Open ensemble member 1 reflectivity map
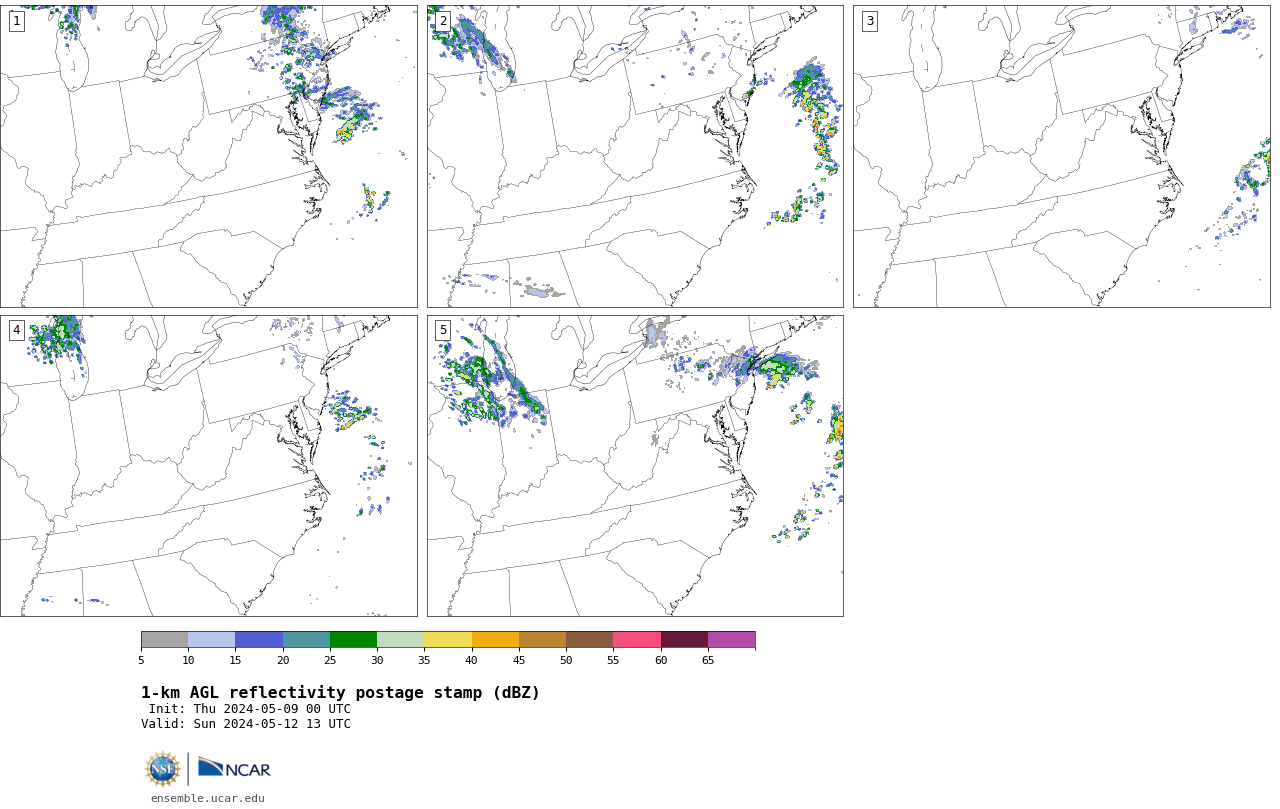This screenshot has height=809, width=1280. point(209,156)
